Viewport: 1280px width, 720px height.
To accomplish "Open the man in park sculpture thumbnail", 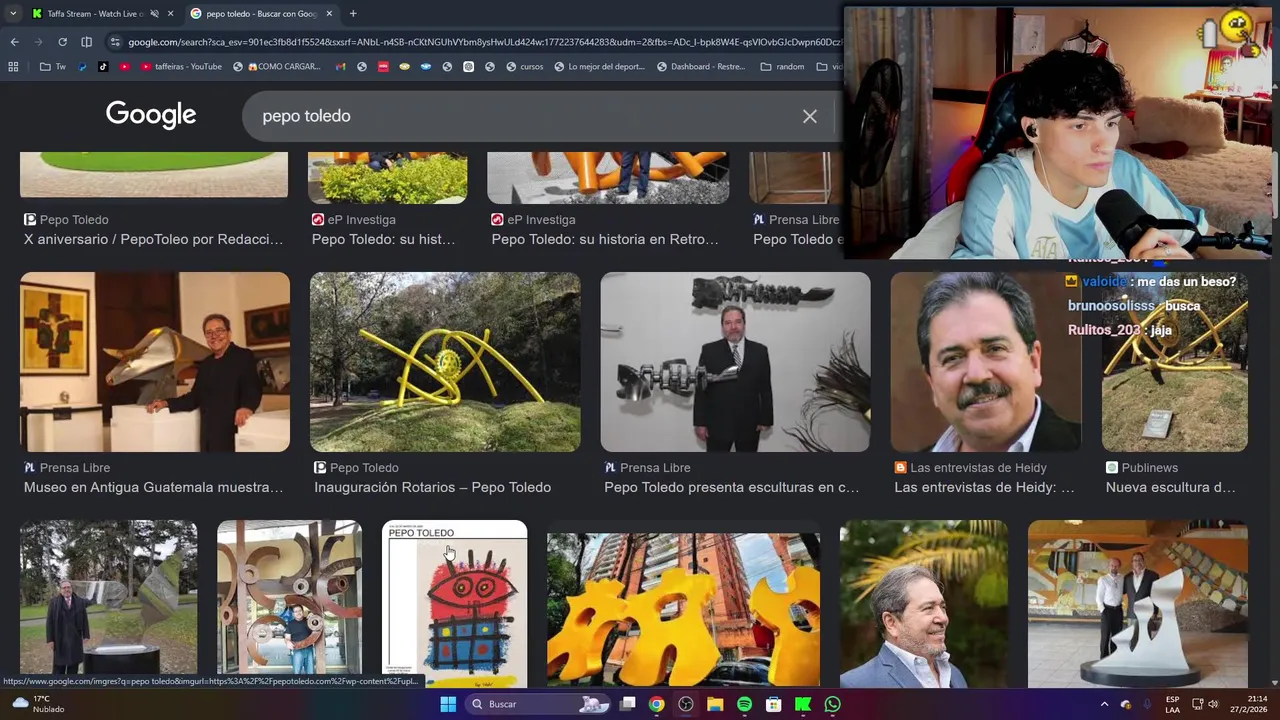I will (x=109, y=604).
